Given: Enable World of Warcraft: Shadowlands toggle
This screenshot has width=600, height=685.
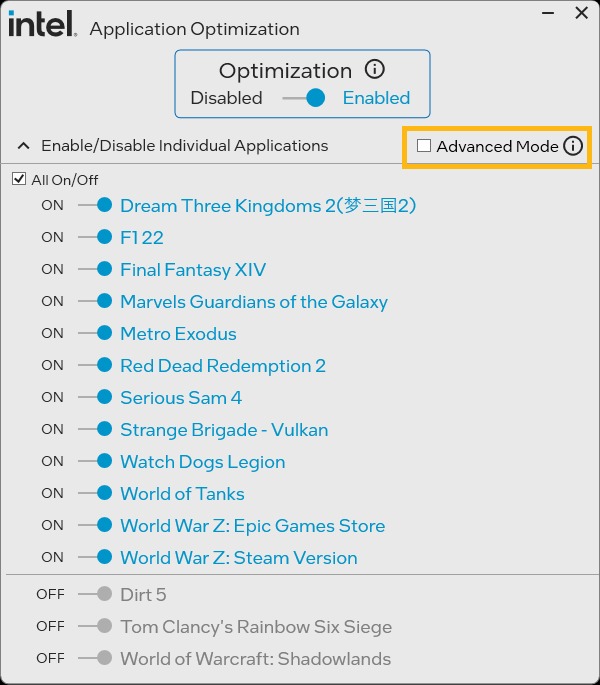Looking at the screenshot, I should (95, 658).
